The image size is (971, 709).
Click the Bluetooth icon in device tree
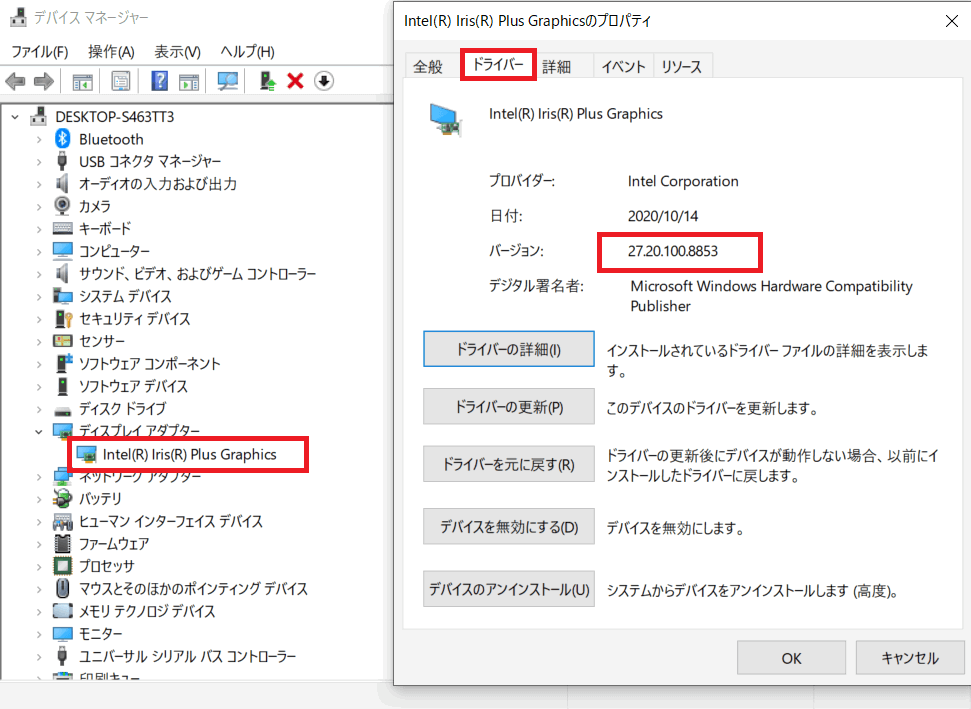pyautogui.click(x=63, y=139)
